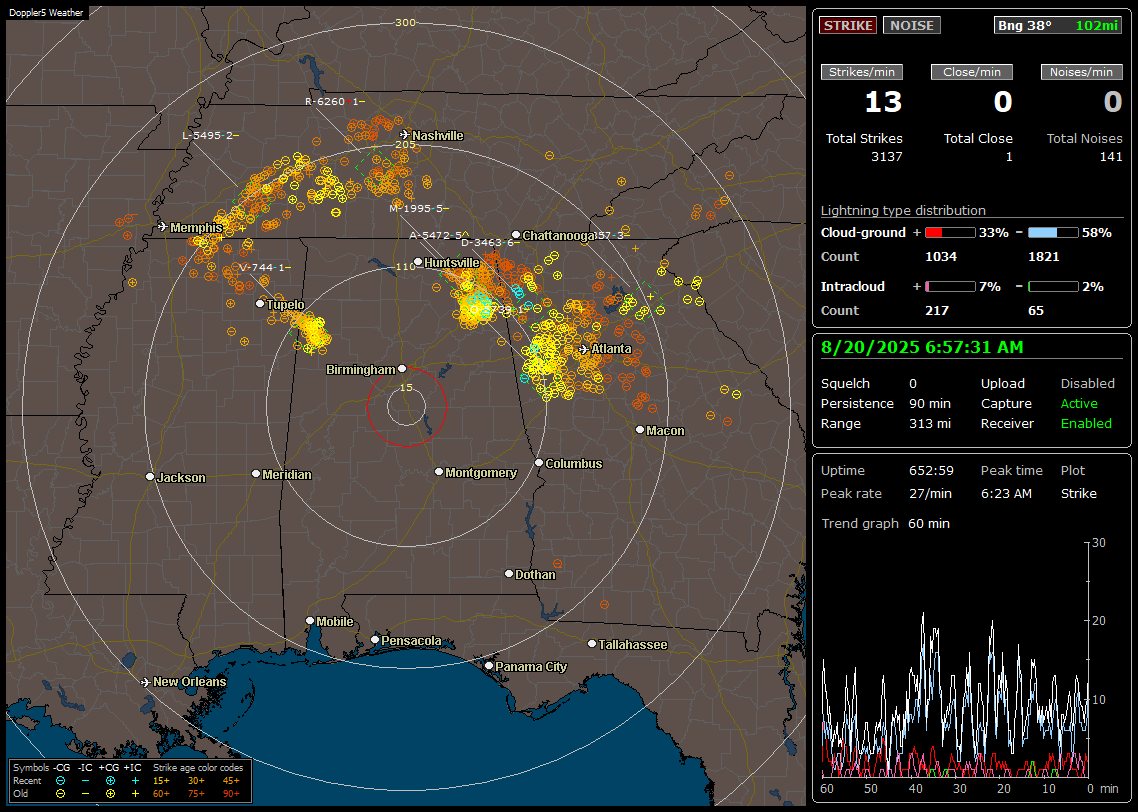
Task: Select the NOISE mode button
Action: coord(912,25)
